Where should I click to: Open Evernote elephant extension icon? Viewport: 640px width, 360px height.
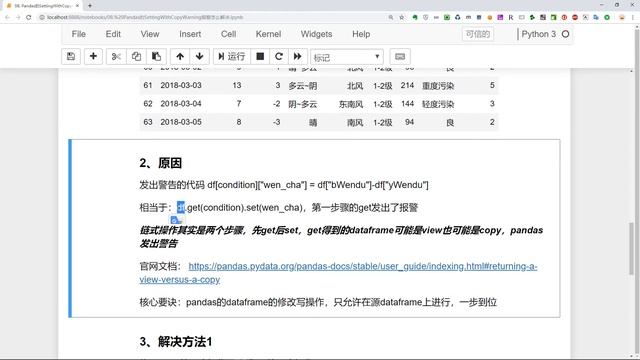tap(415, 17)
